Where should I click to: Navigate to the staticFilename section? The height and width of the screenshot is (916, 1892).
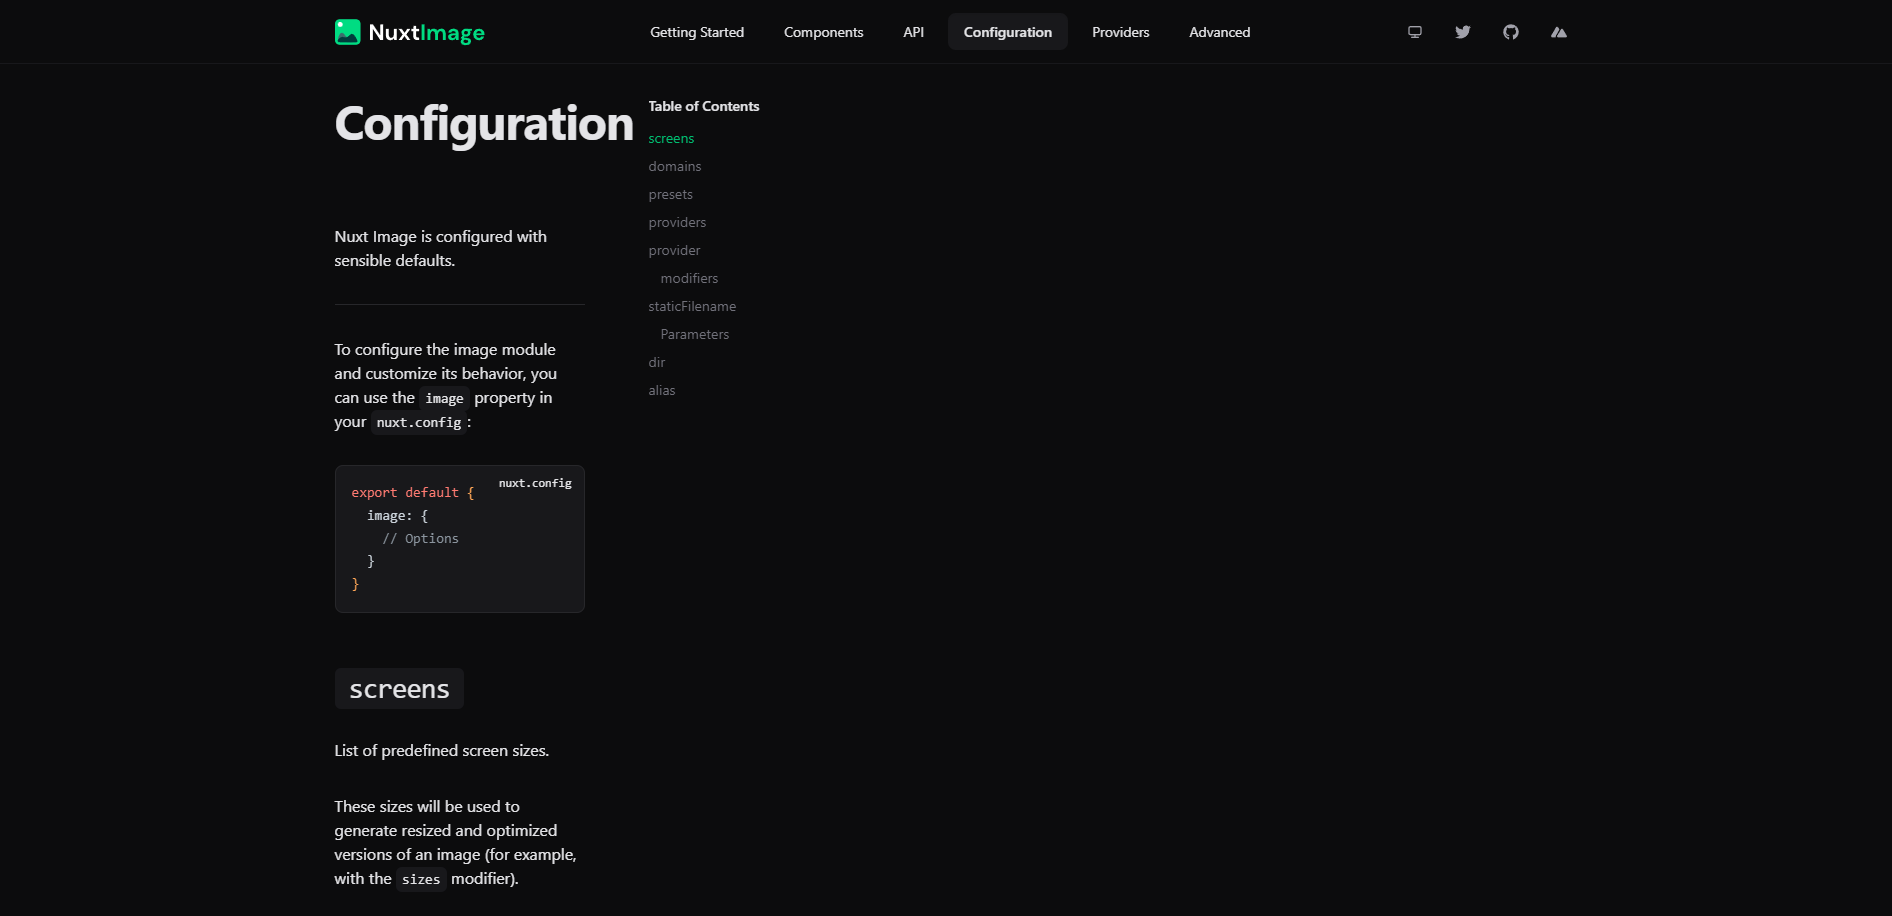[692, 306]
